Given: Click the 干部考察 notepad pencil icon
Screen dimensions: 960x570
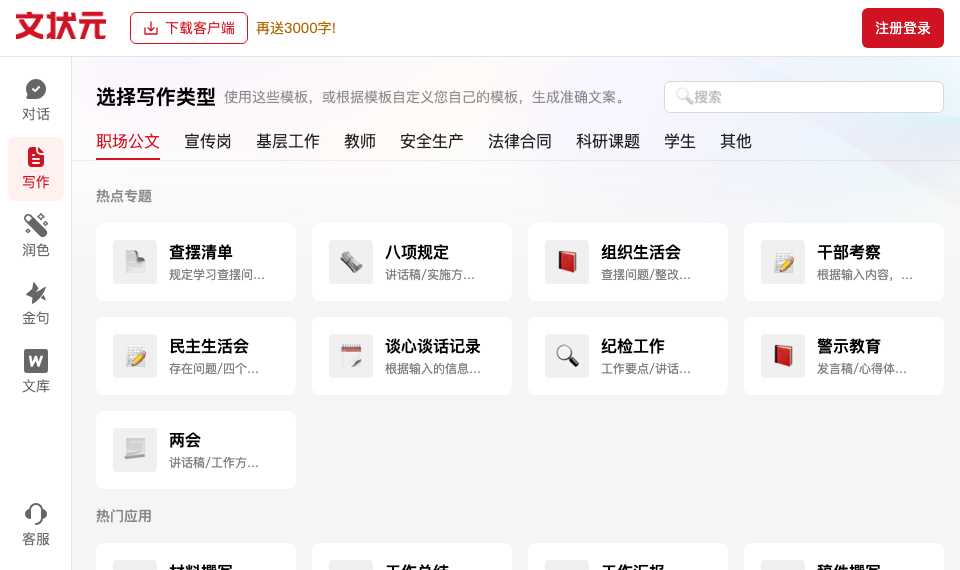Looking at the screenshot, I should 783,262.
